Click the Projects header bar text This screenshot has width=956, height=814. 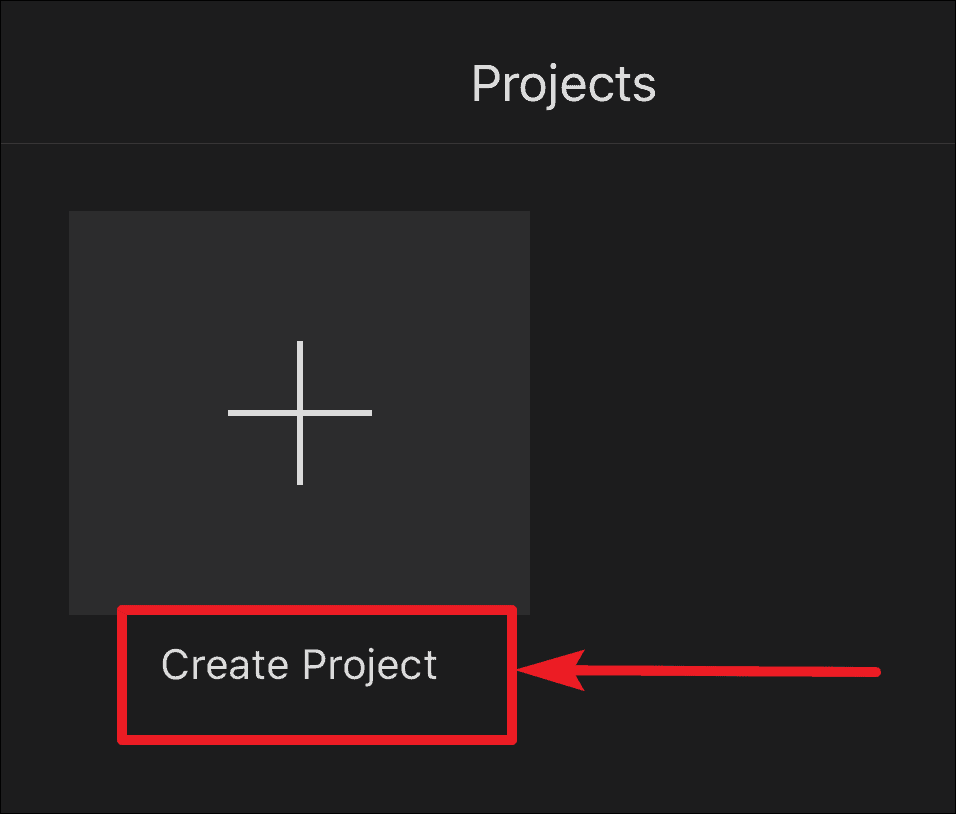point(563,84)
